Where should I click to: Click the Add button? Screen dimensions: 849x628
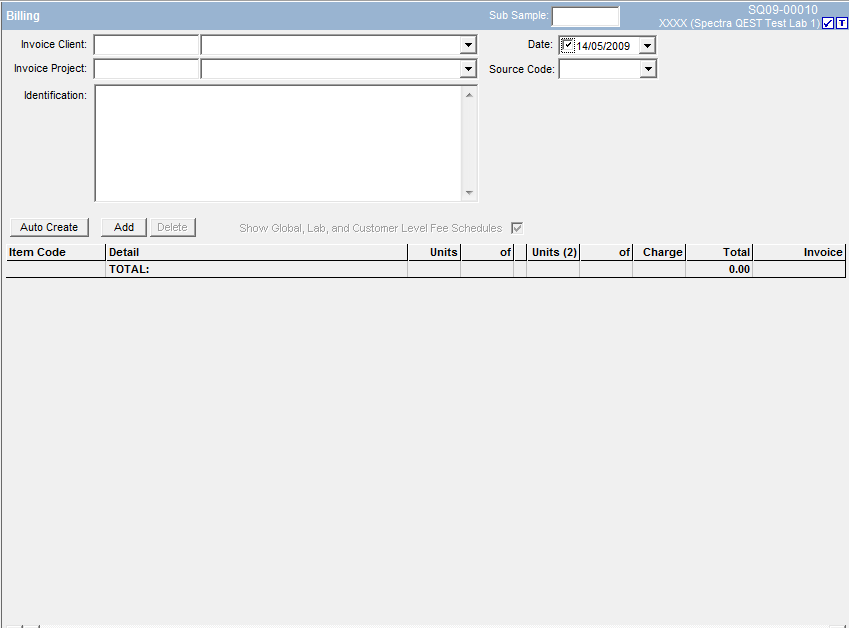point(124,228)
